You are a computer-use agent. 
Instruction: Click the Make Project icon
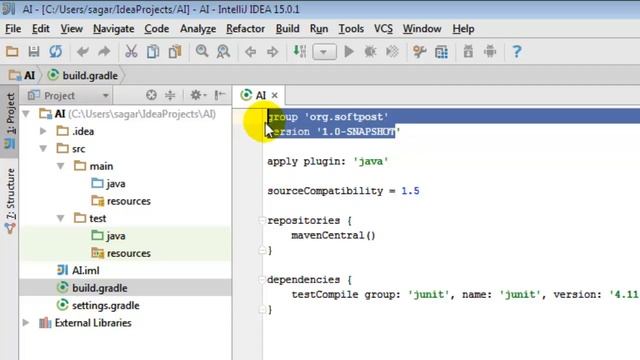(299, 52)
